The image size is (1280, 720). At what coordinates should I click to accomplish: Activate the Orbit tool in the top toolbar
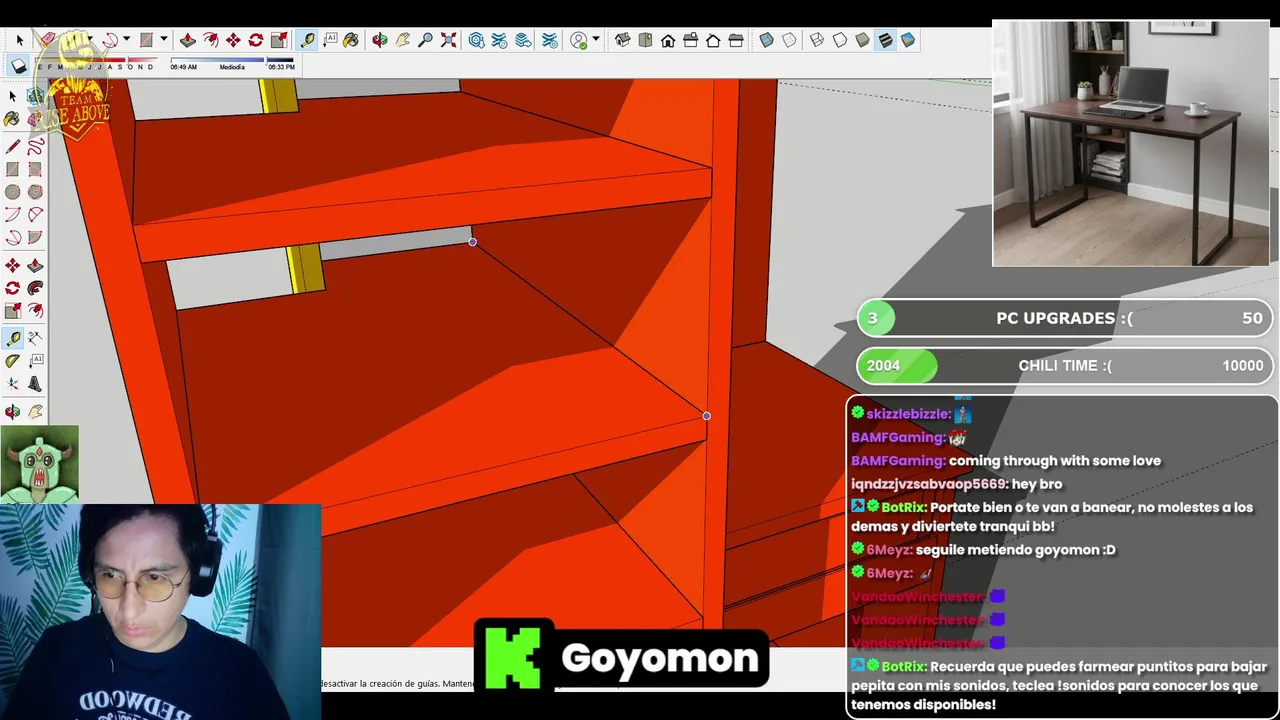[379, 40]
